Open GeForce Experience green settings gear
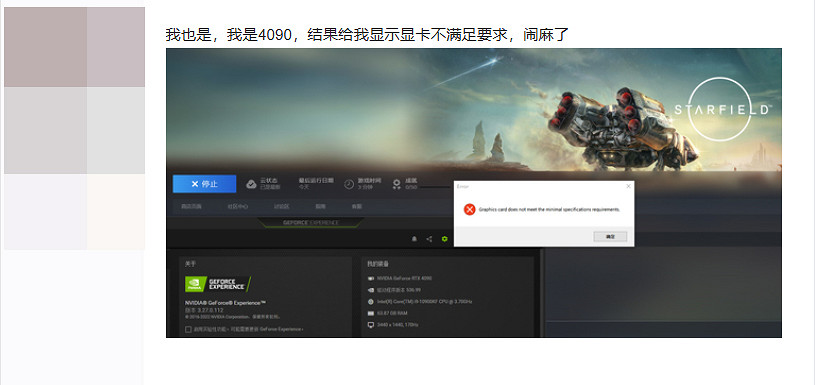Screen dimensions: 815x385 [x=444, y=239]
